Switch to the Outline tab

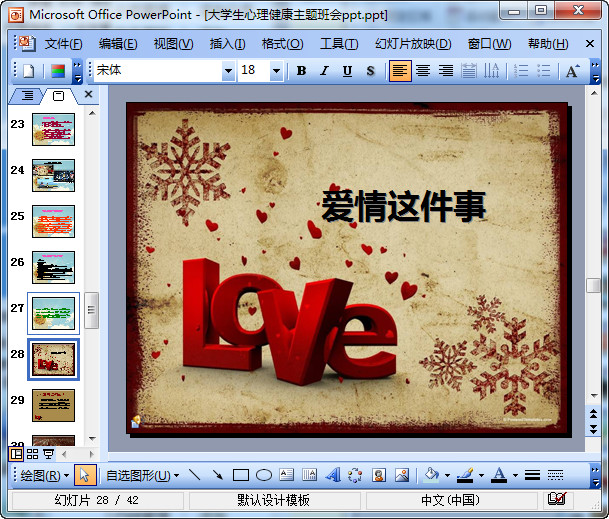27,95
